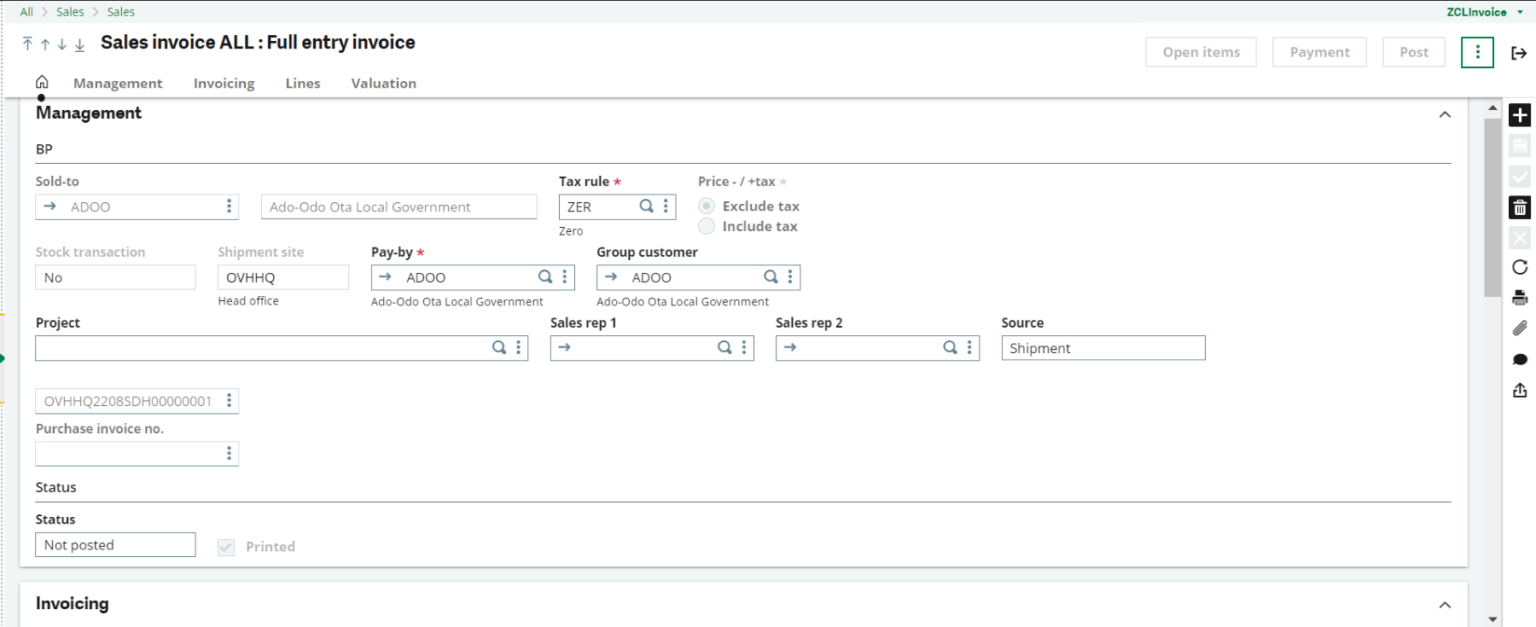Click the Delete trash icon in right sidebar
Image resolution: width=1536 pixels, height=627 pixels.
(x=1519, y=207)
